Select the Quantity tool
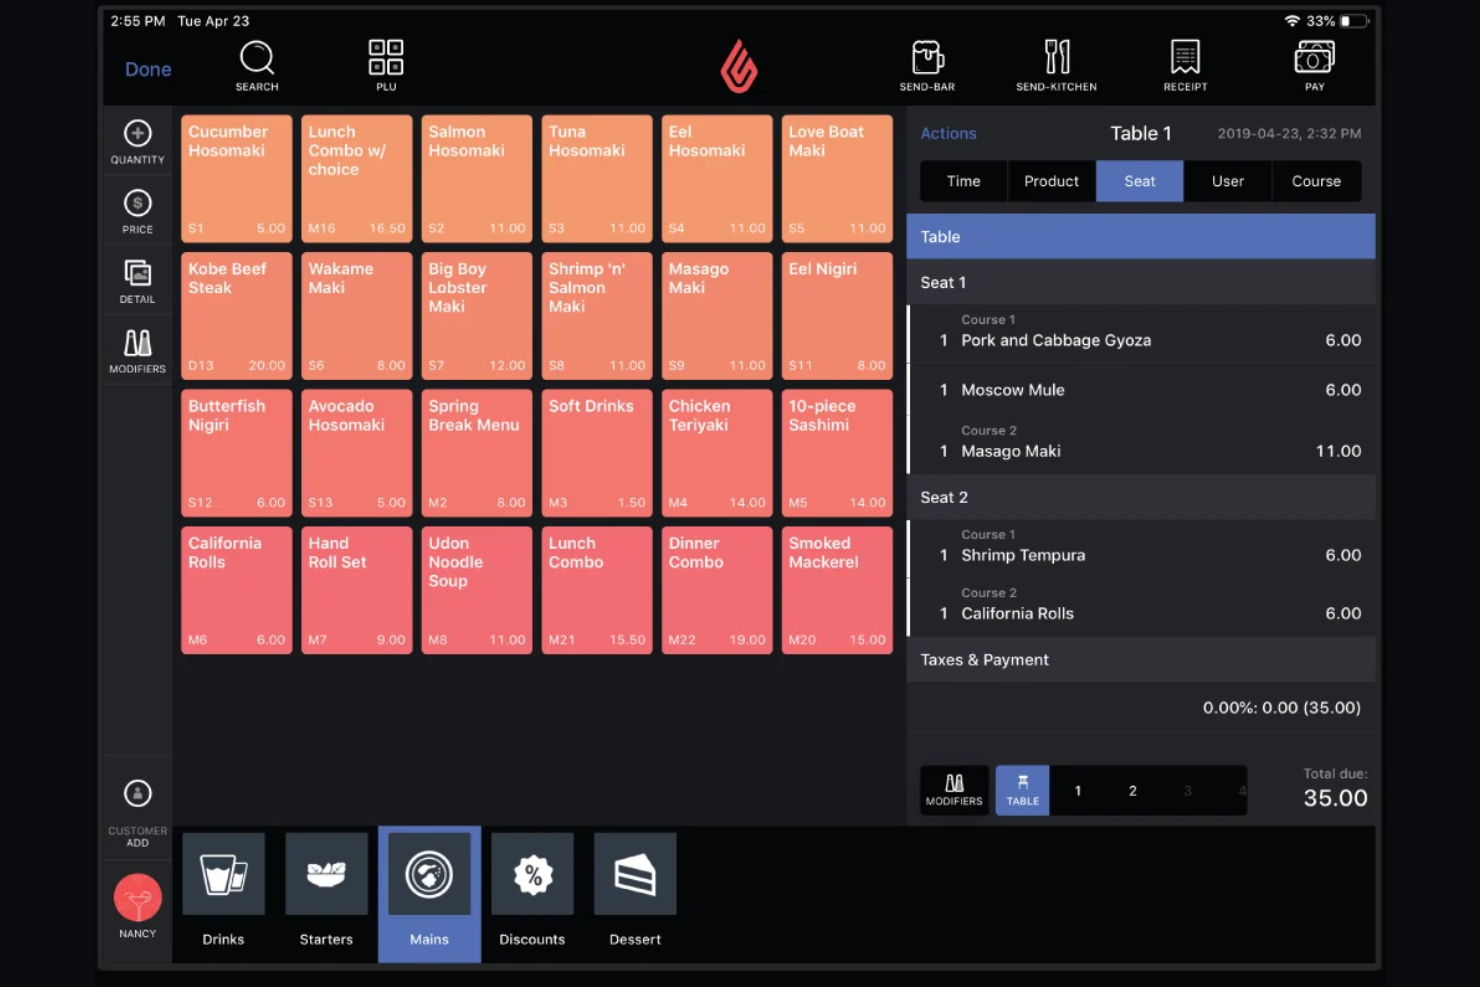Image resolution: width=1480 pixels, height=987 pixels. pyautogui.click(x=136, y=140)
